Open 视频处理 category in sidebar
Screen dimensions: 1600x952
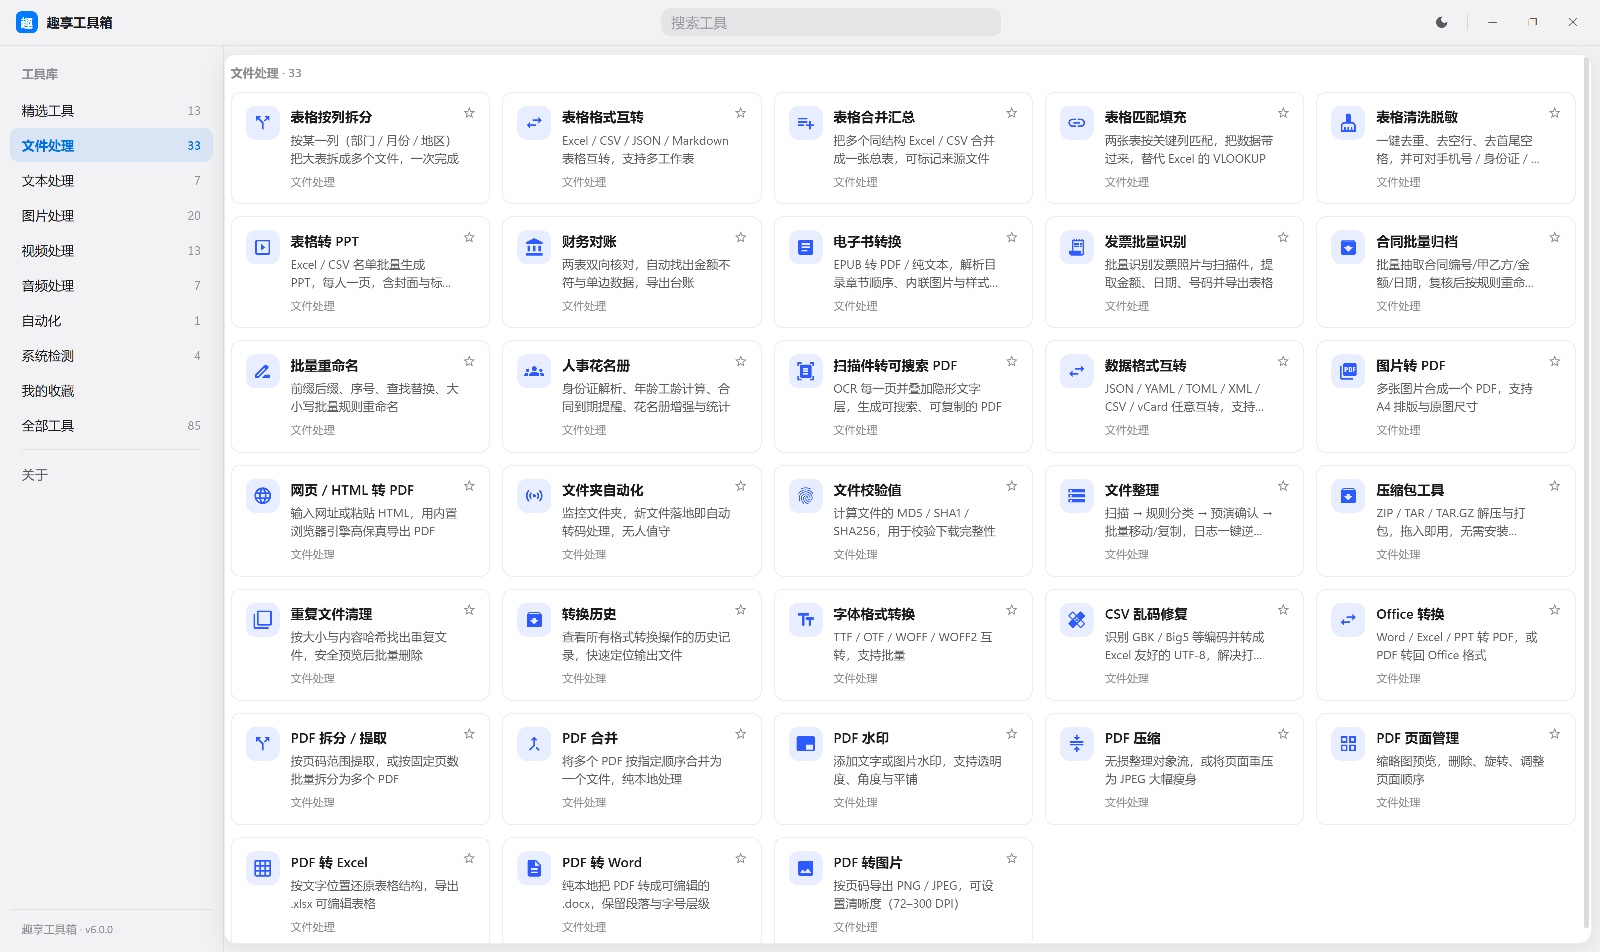111,250
